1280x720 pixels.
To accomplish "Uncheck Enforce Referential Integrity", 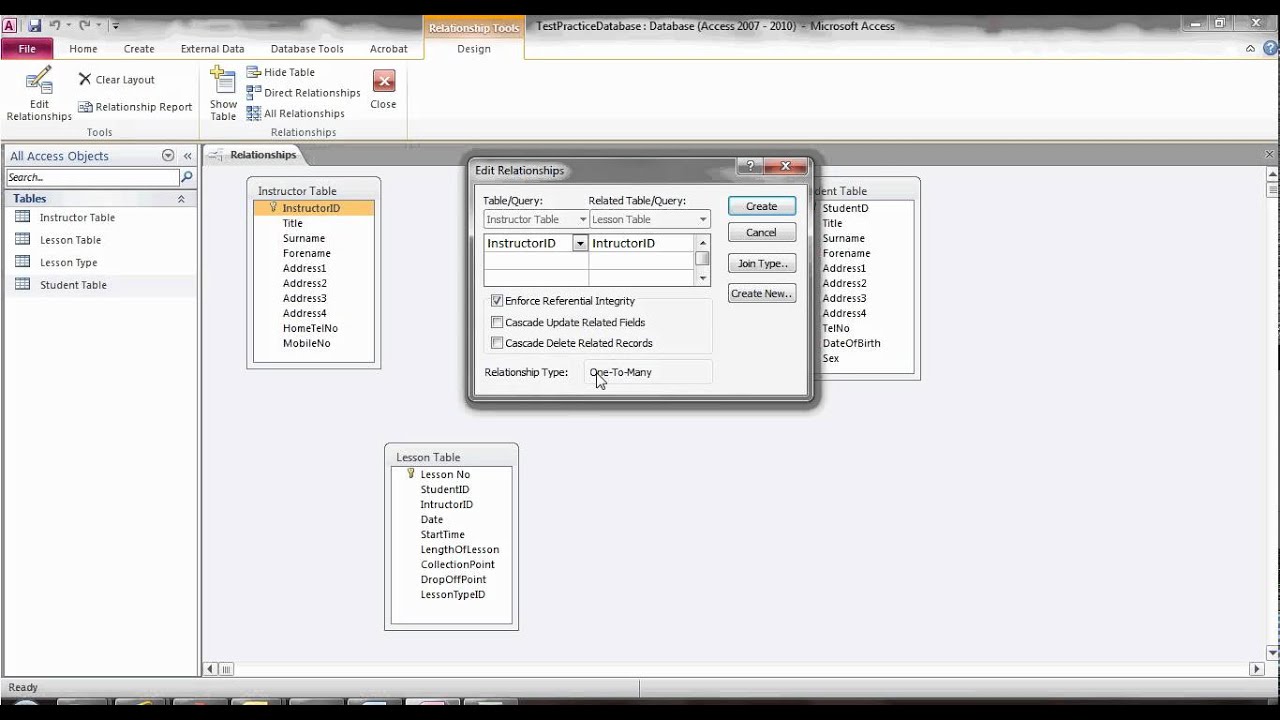I will coord(497,301).
